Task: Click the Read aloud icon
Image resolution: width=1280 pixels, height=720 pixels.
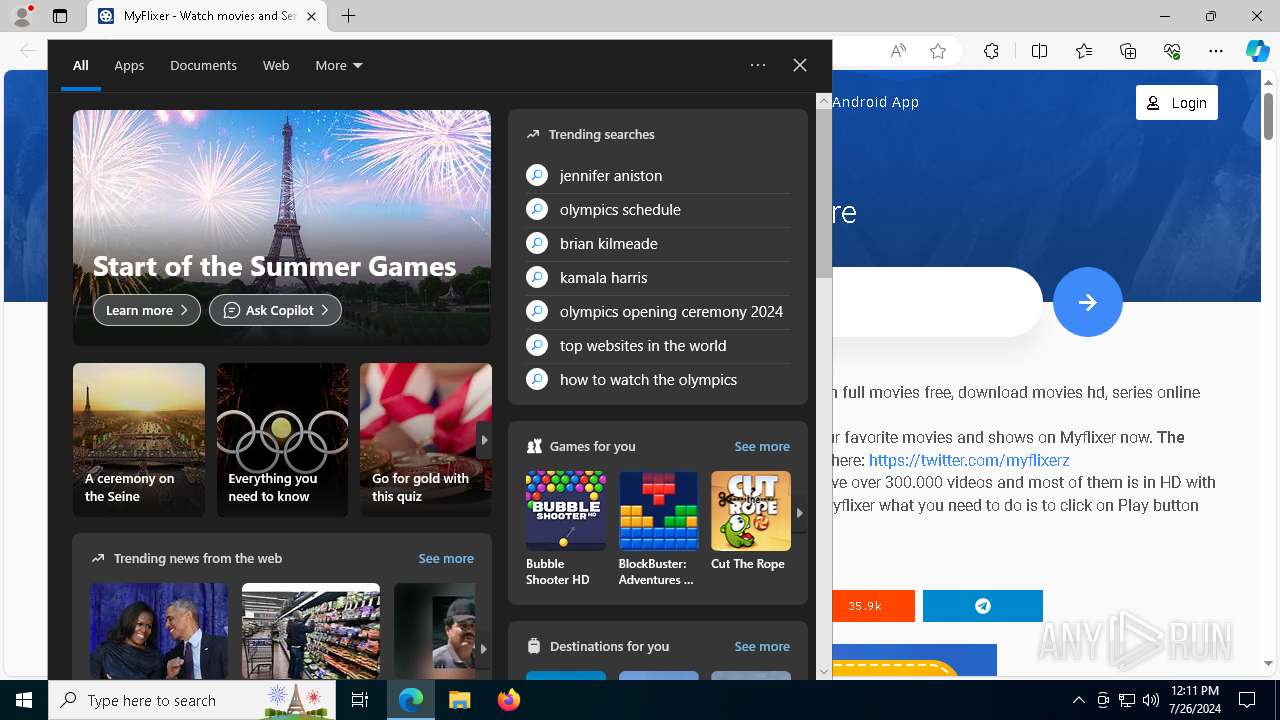Action: click(x=898, y=51)
